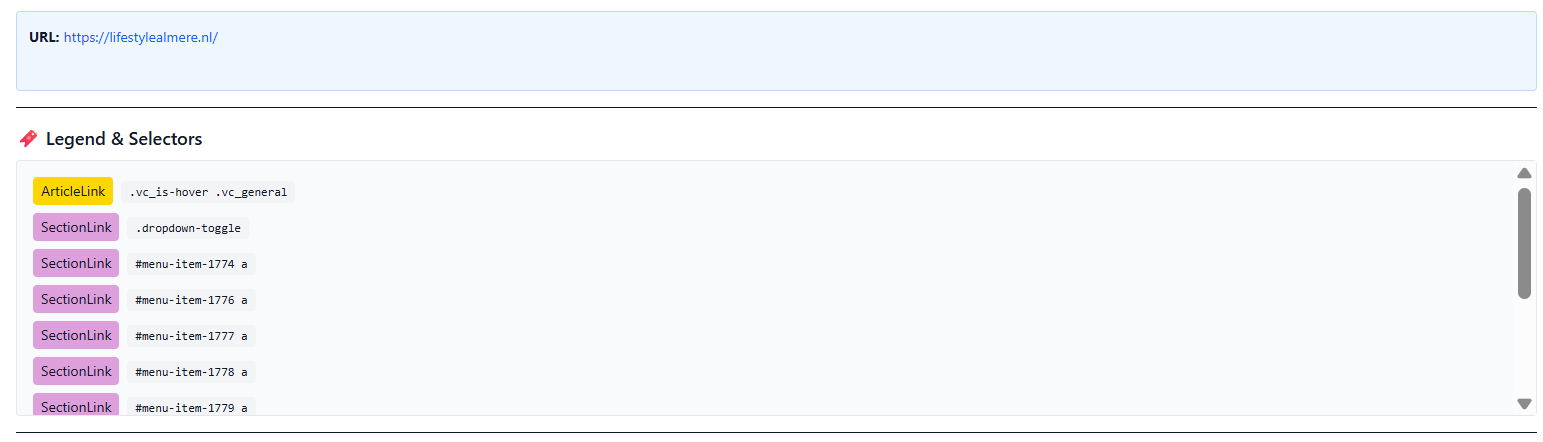Click the Legend & Selectors heading
1543x442 pixels.
pyautogui.click(x=124, y=139)
